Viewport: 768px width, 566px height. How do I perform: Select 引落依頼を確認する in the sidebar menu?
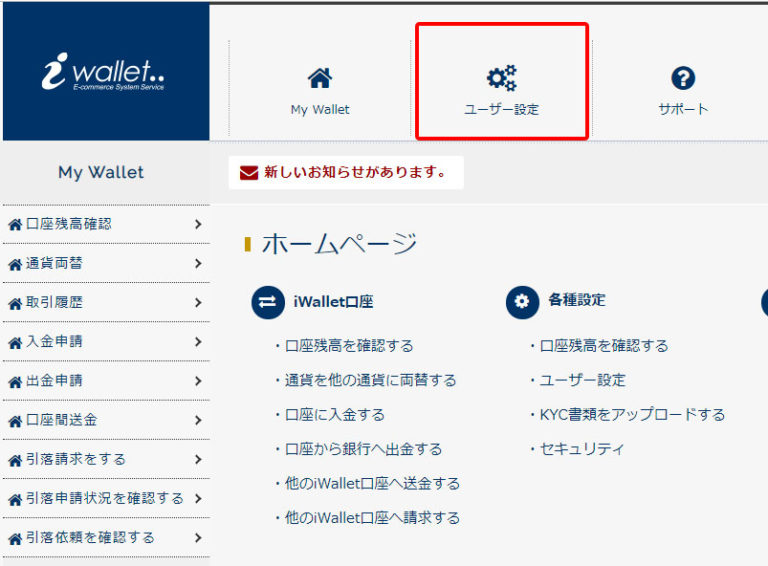click(x=90, y=537)
